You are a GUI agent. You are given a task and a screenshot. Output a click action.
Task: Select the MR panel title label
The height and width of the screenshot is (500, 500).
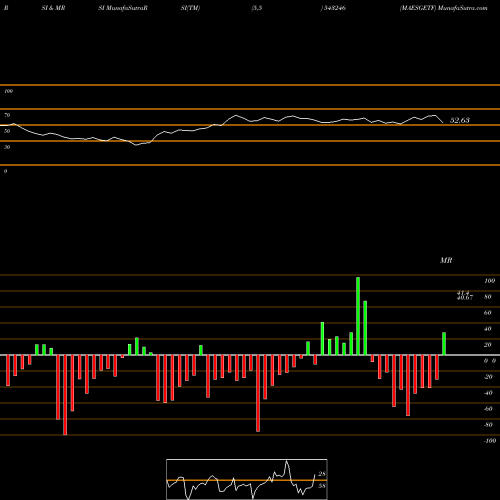tap(446, 260)
